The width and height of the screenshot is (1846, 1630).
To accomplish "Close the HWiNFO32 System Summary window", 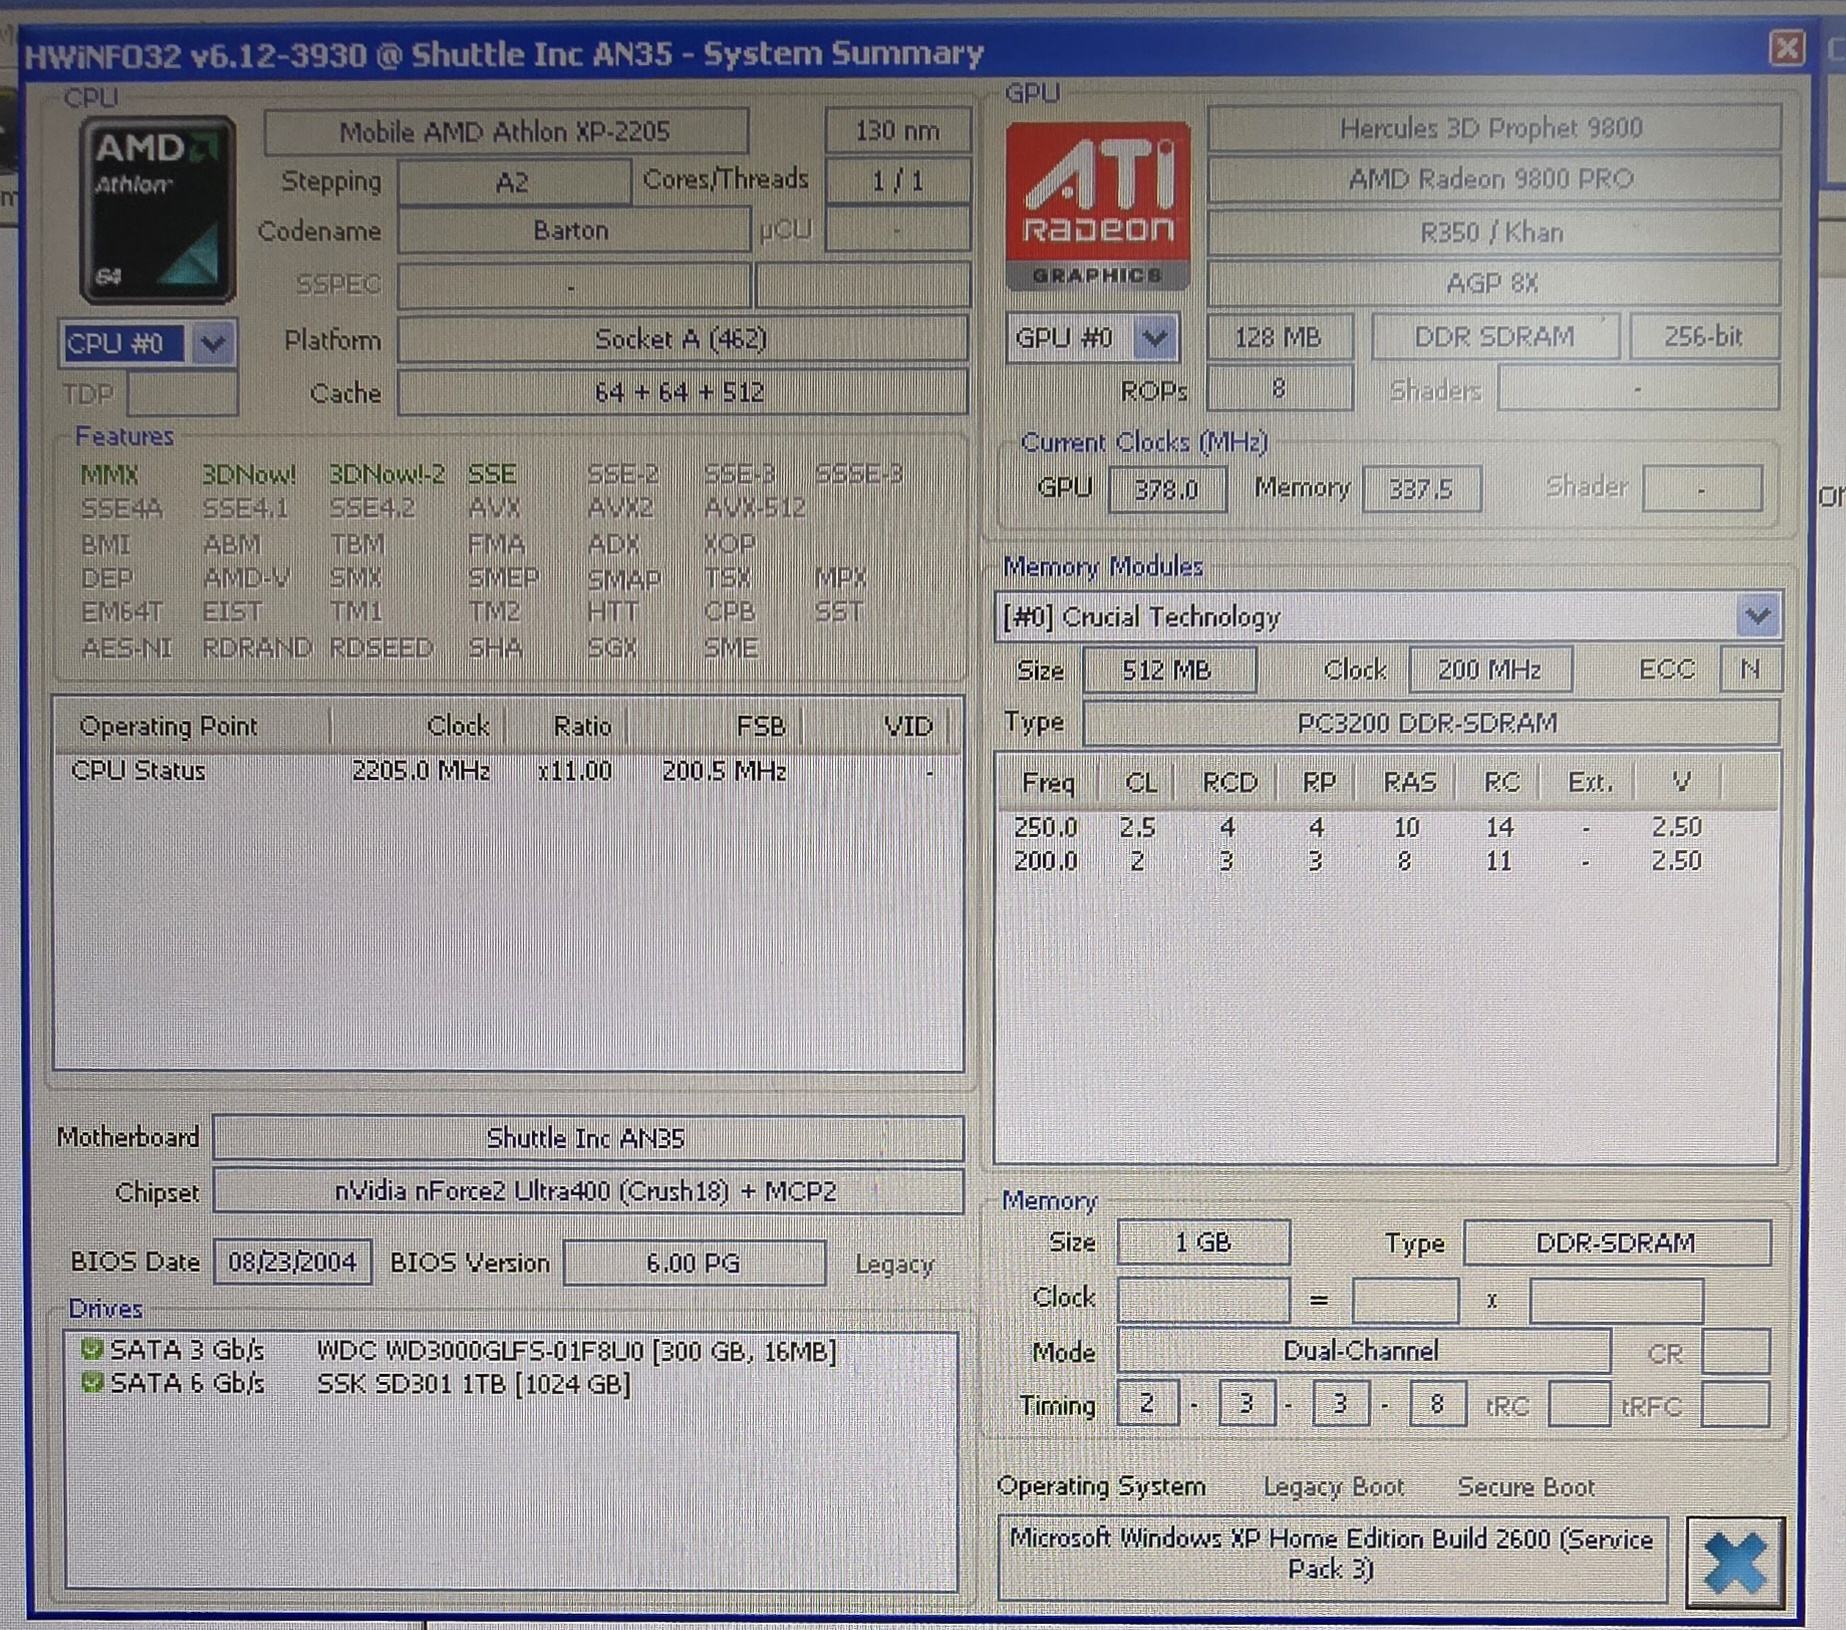I will coord(1786,47).
